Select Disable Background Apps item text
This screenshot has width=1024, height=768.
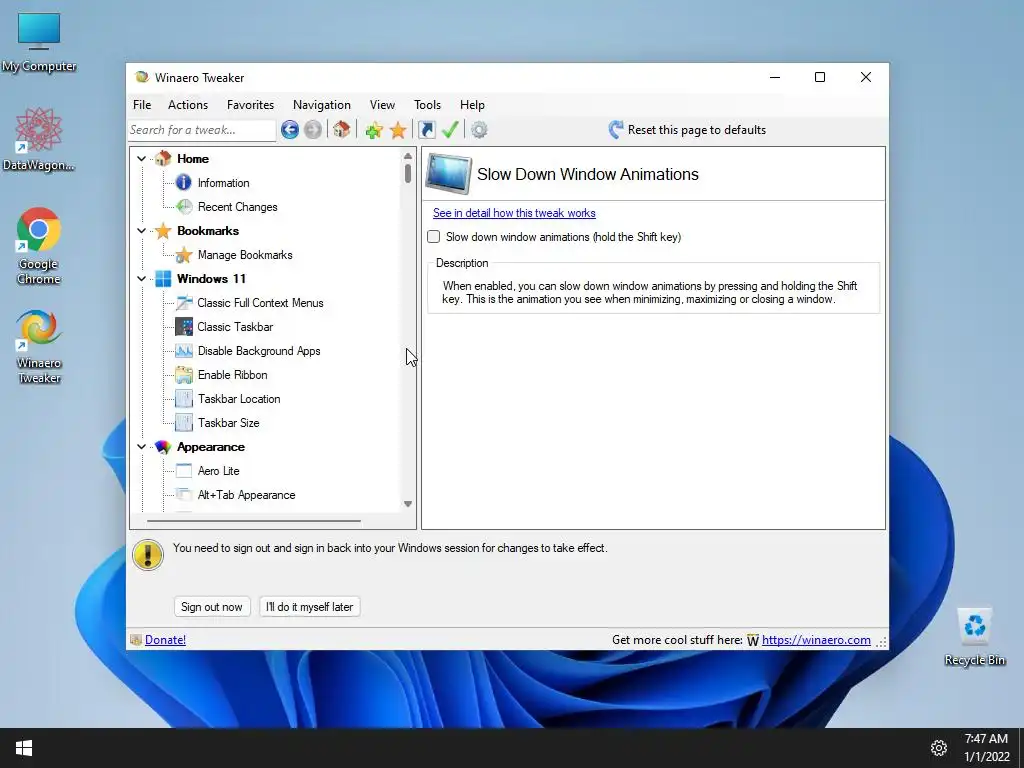point(259,351)
